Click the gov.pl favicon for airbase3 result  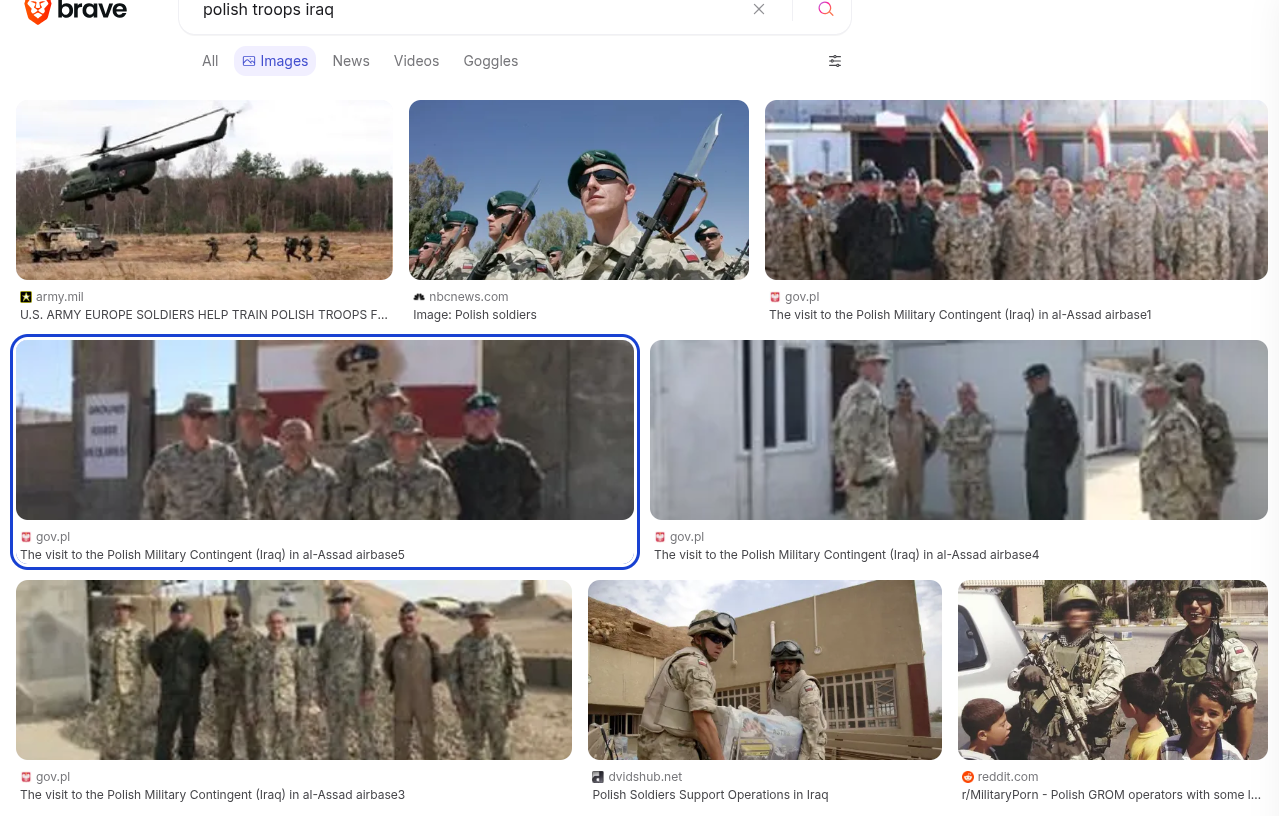[26, 777]
